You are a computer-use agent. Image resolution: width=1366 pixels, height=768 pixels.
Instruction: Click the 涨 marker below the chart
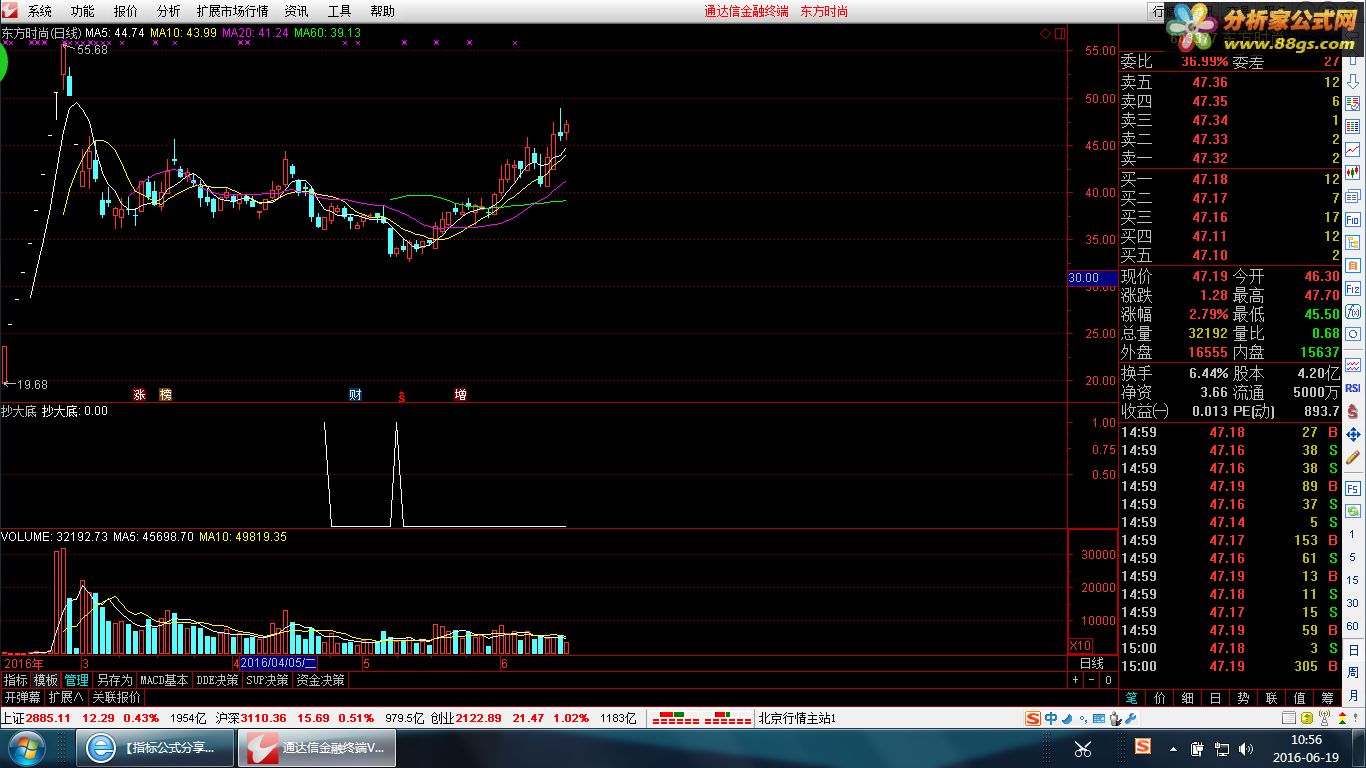point(140,395)
